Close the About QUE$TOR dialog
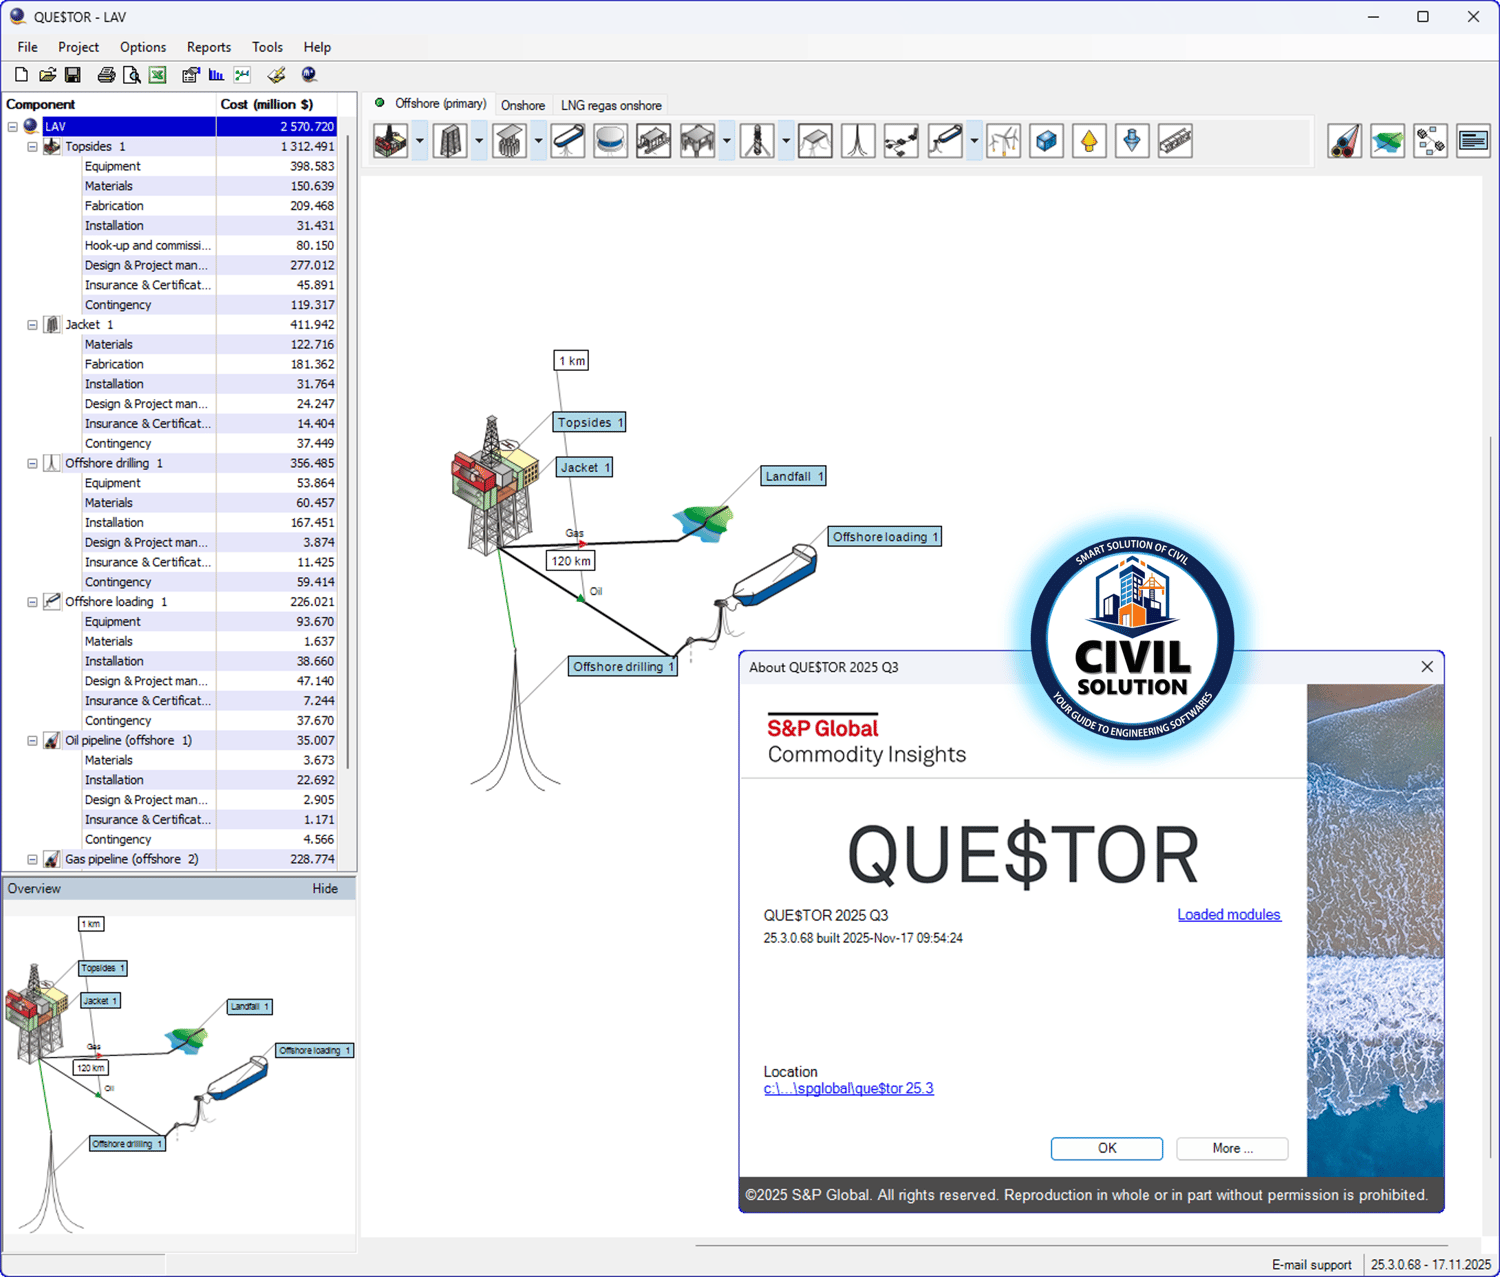This screenshot has width=1500, height=1277. pos(1427,667)
